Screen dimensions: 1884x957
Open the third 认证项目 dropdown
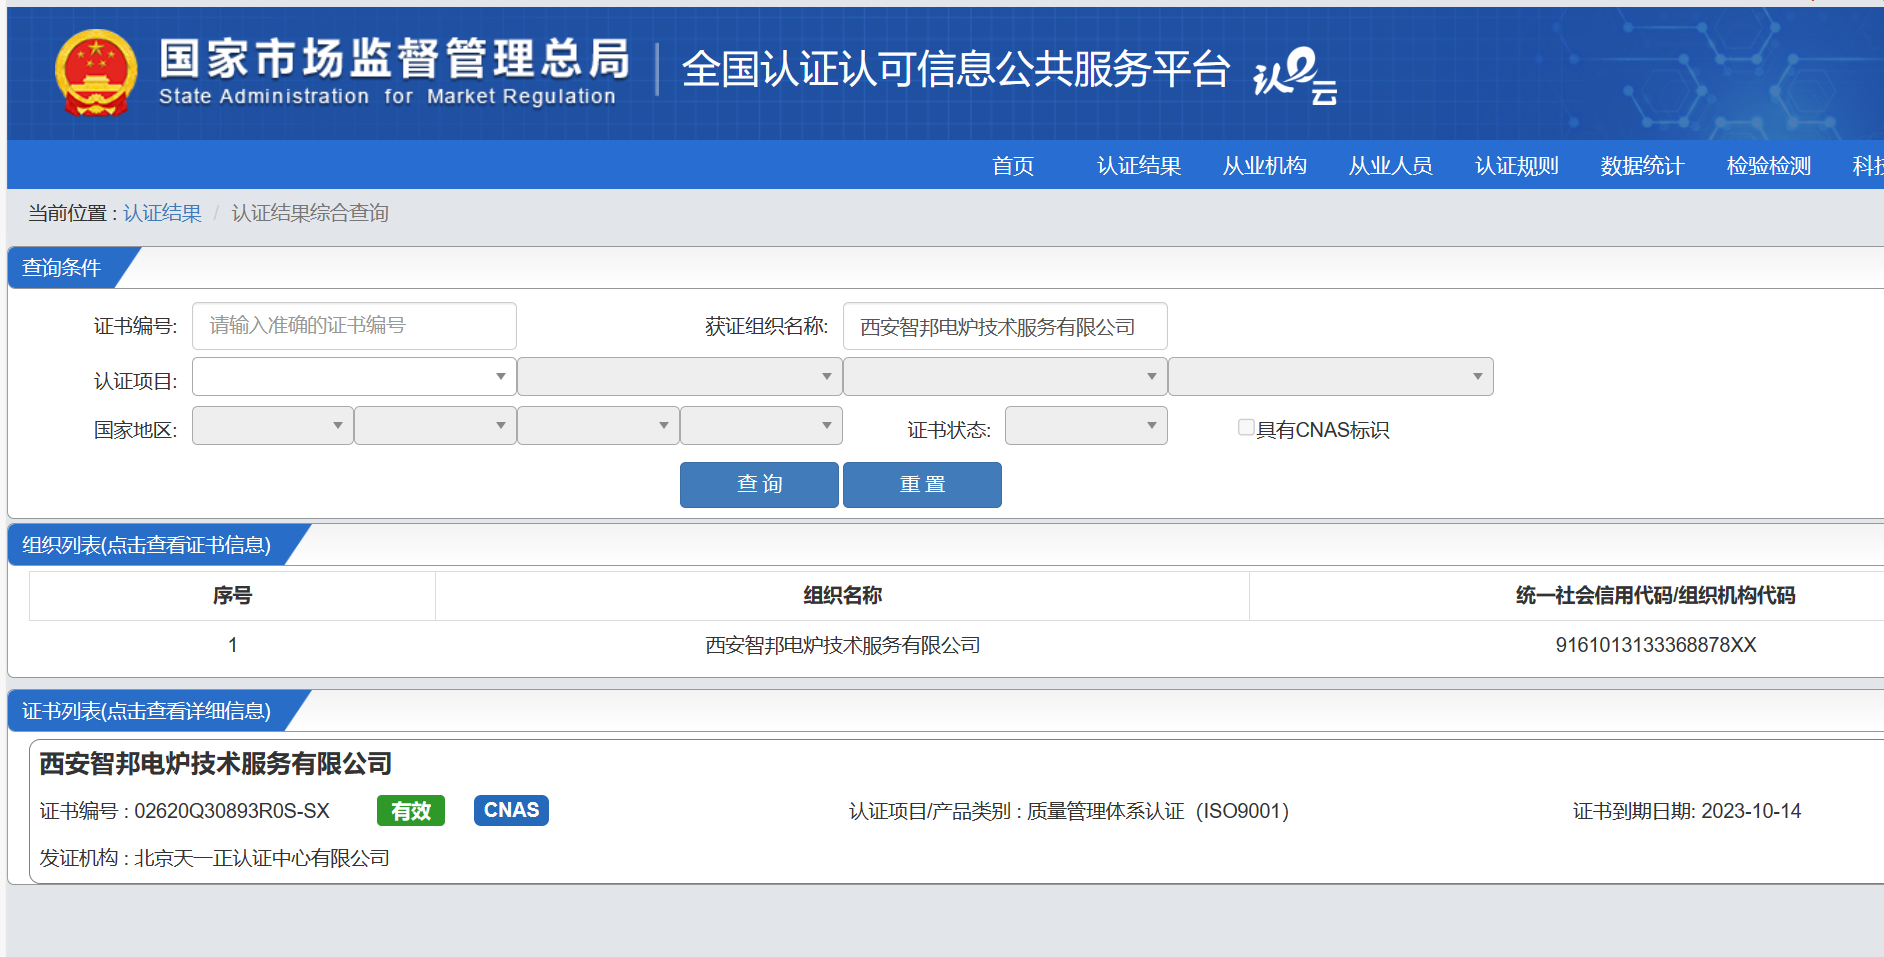coord(1005,377)
